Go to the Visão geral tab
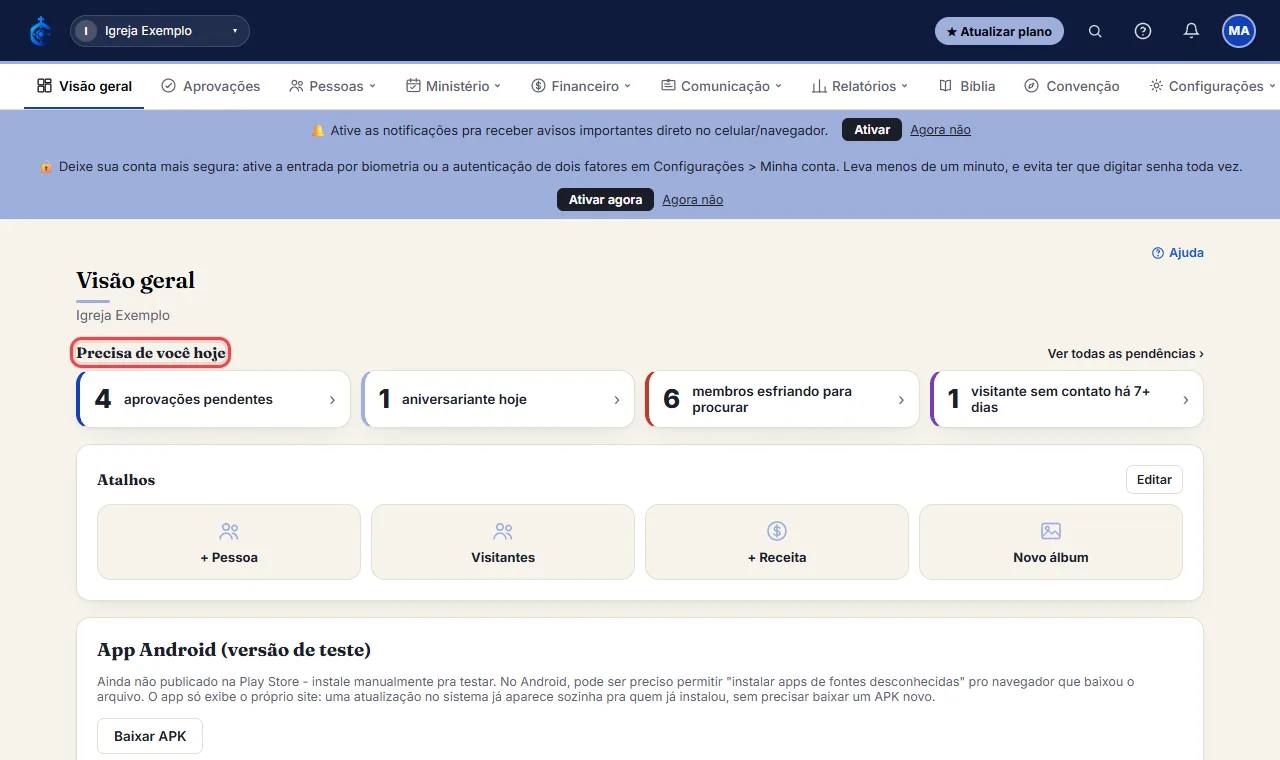This screenshot has width=1280, height=760. [84, 86]
